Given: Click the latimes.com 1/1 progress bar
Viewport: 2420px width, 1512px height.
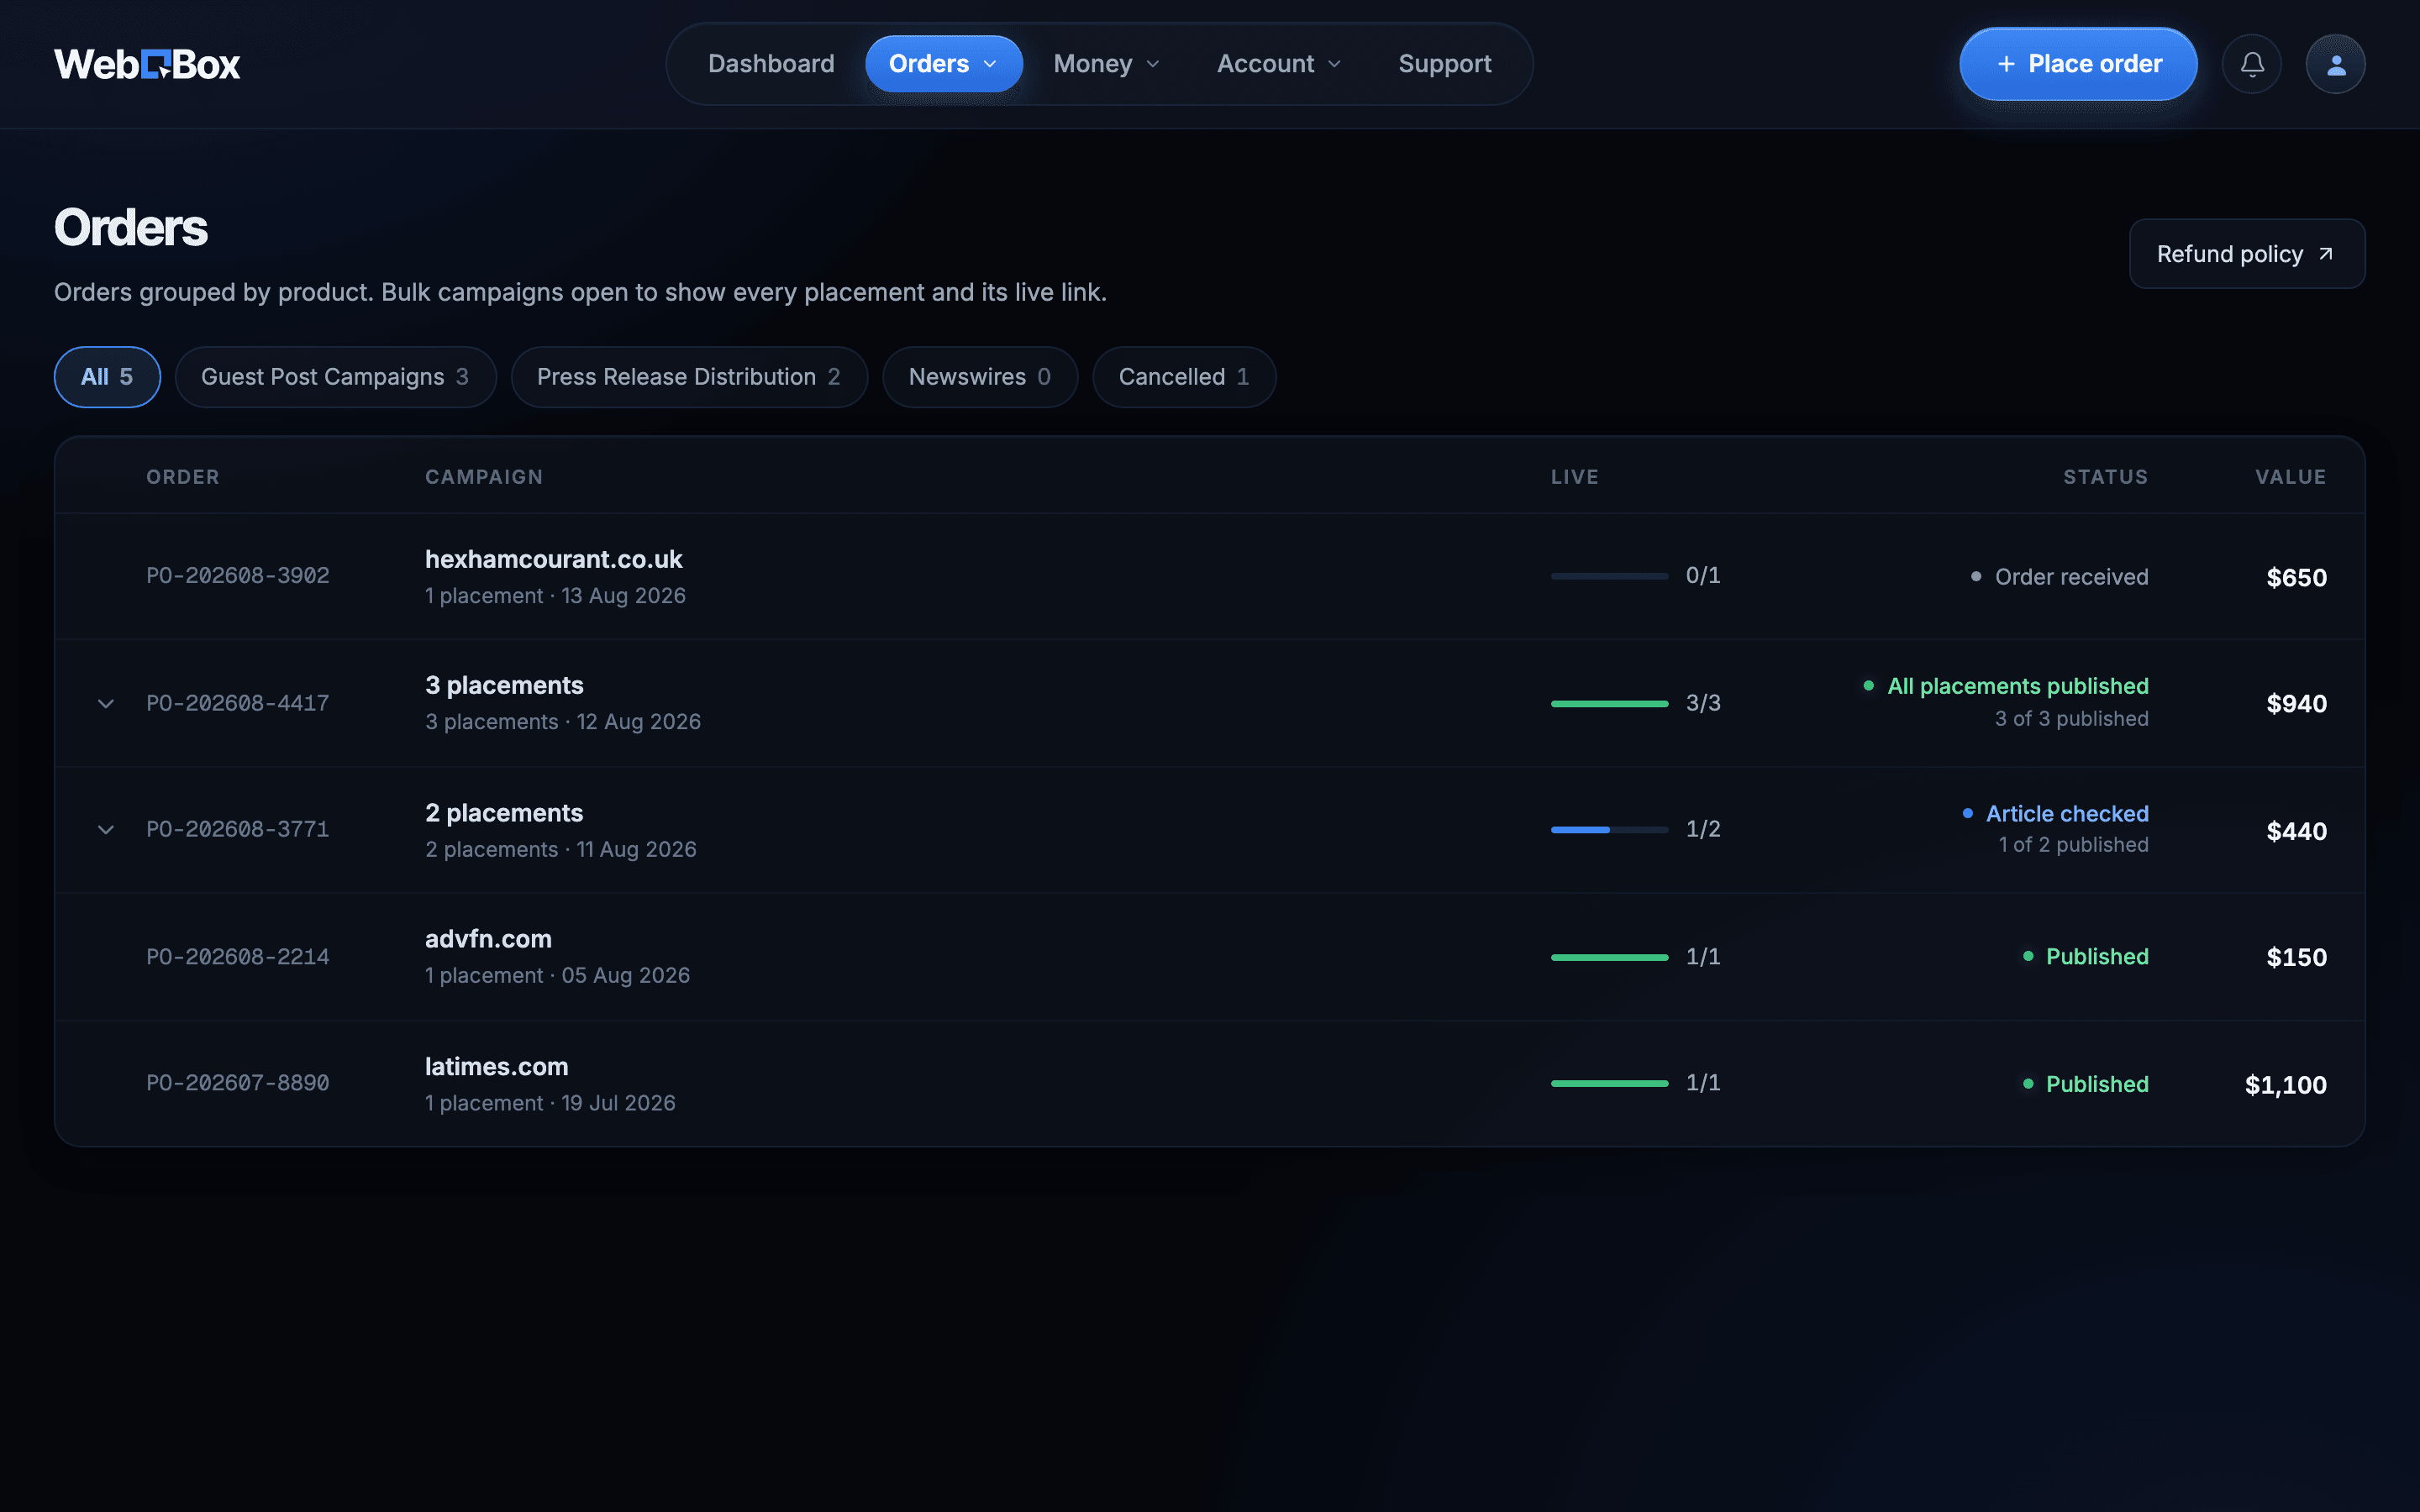Looking at the screenshot, I should [1609, 1084].
